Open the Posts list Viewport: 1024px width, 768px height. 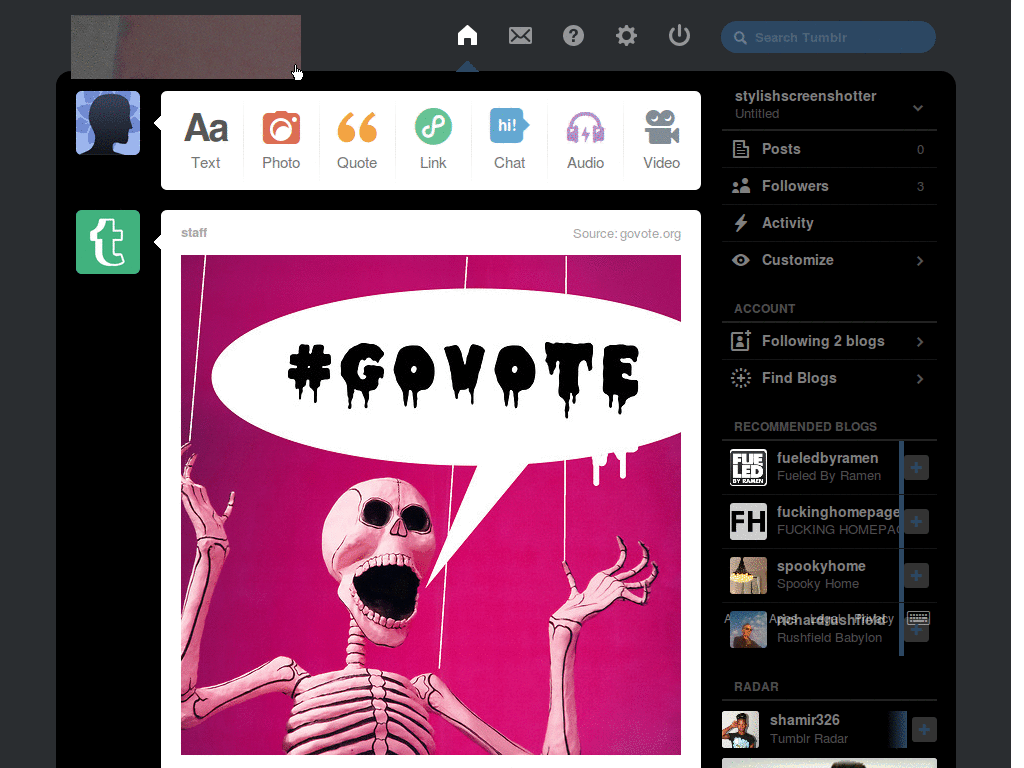pos(829,149)
